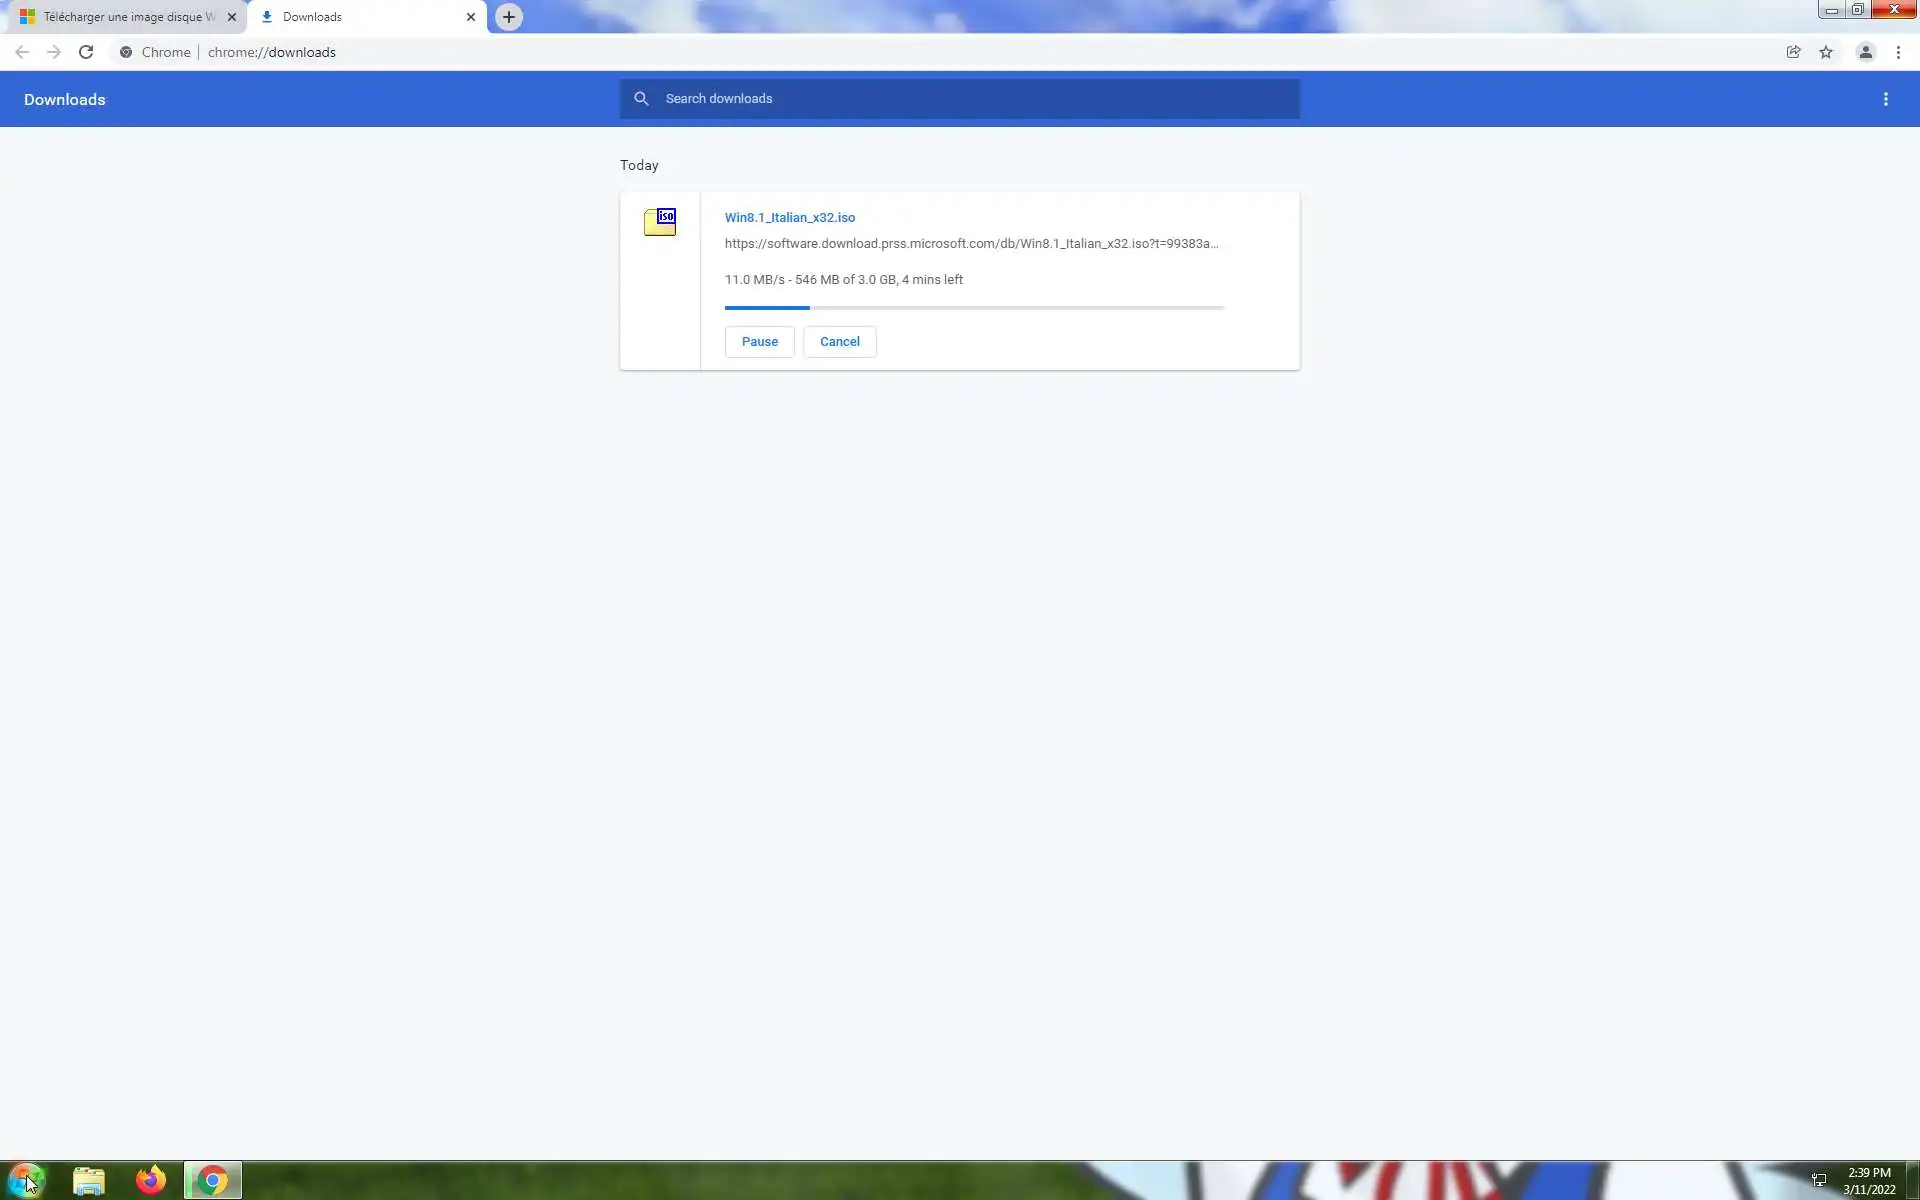
Task: Click the share page icon
Action: pos(1794,52)
